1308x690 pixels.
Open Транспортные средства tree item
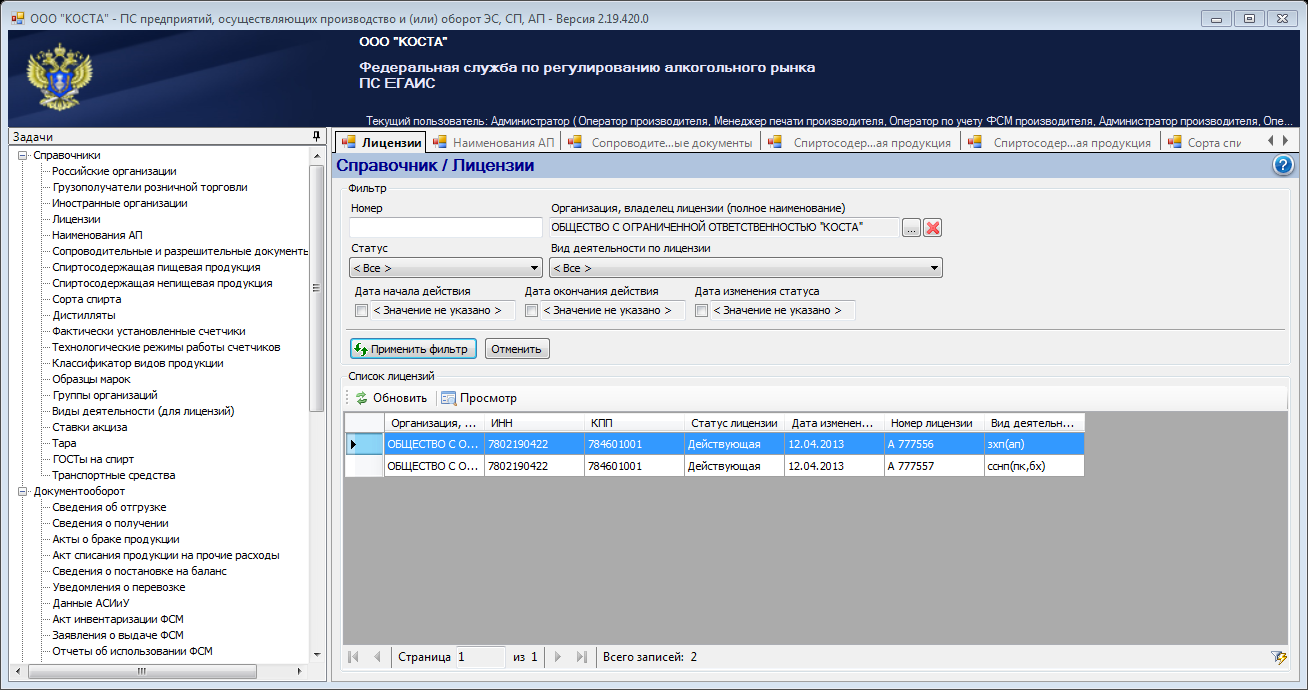point(114,475)
